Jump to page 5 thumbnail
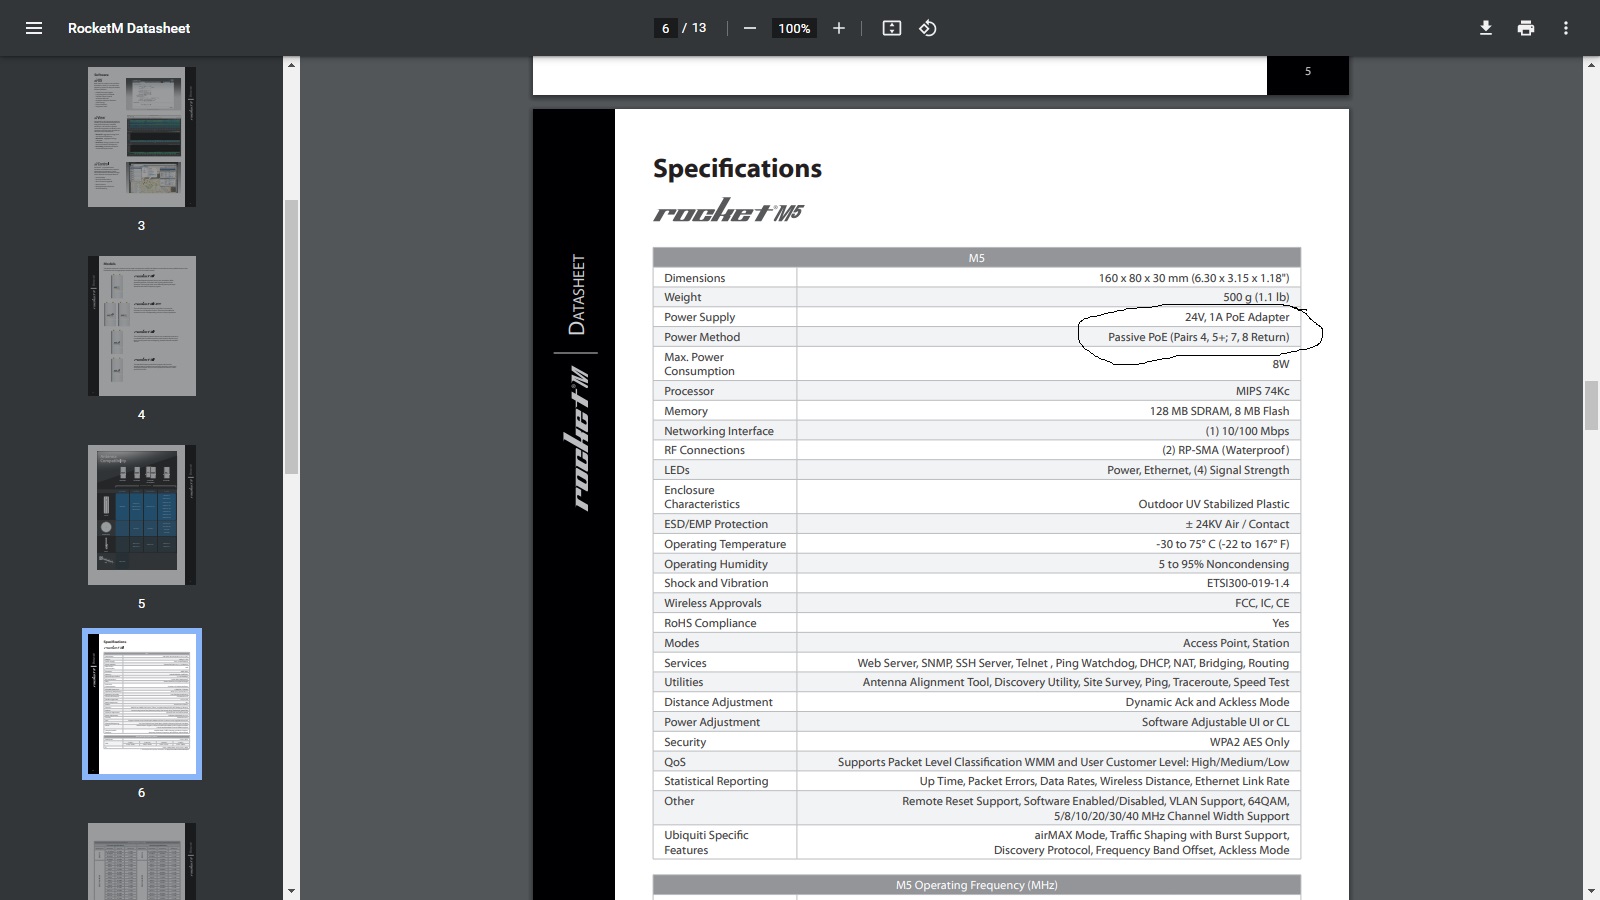 pyautogui.click(x=141, y=515)
